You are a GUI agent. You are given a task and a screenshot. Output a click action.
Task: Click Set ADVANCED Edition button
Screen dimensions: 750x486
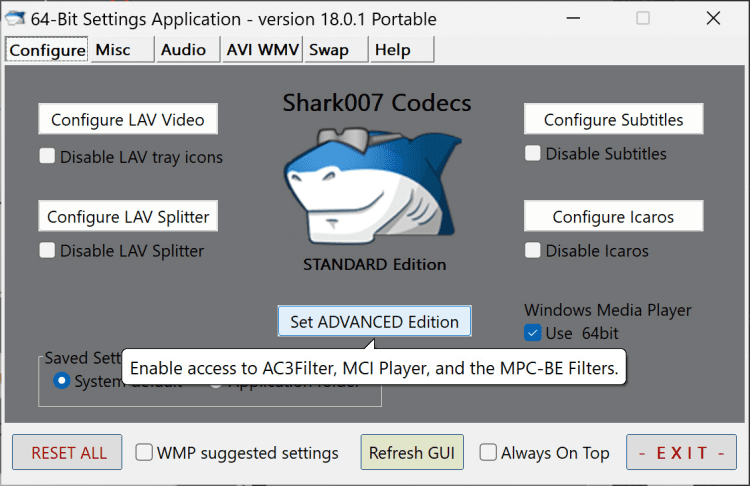pyautogui.click(x=374, y=321)
